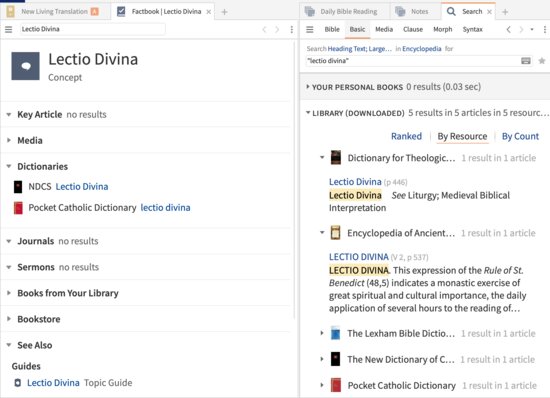Collapse the Sermons section
The width and height of the screenshot is (550, 398).
click(9, 267)
